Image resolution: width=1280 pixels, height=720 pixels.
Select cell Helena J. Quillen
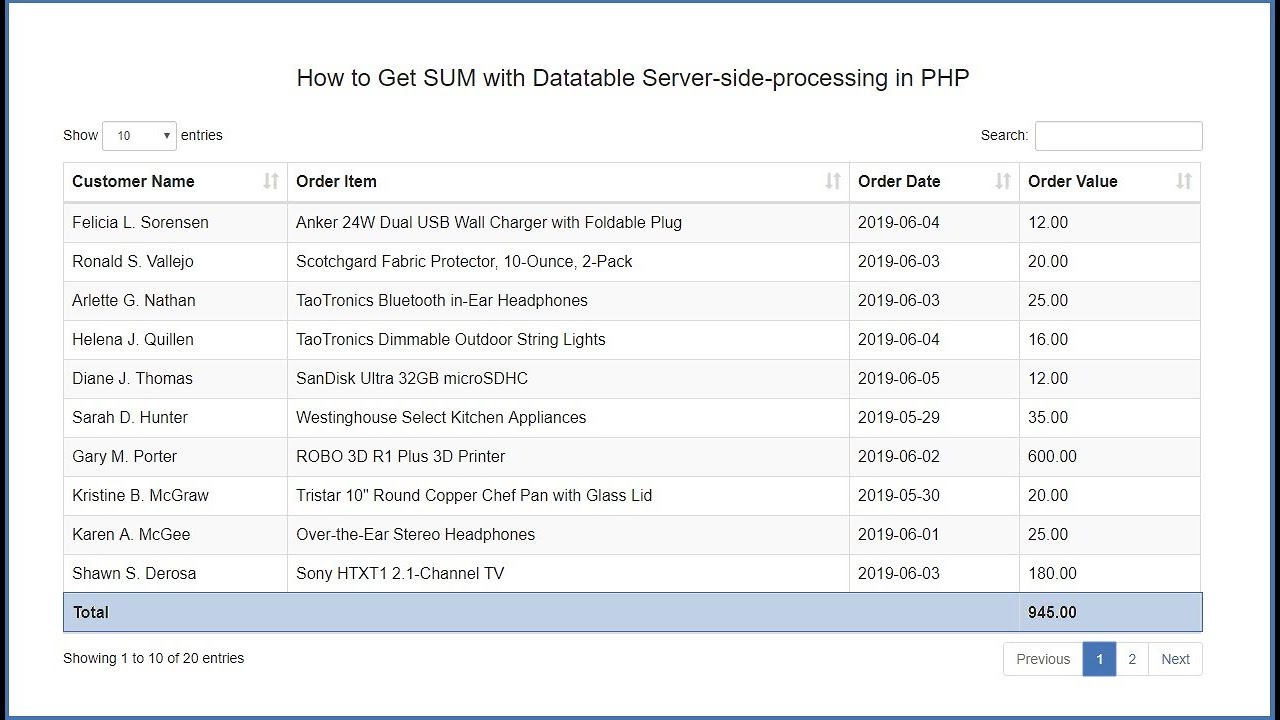click(175, 339)
